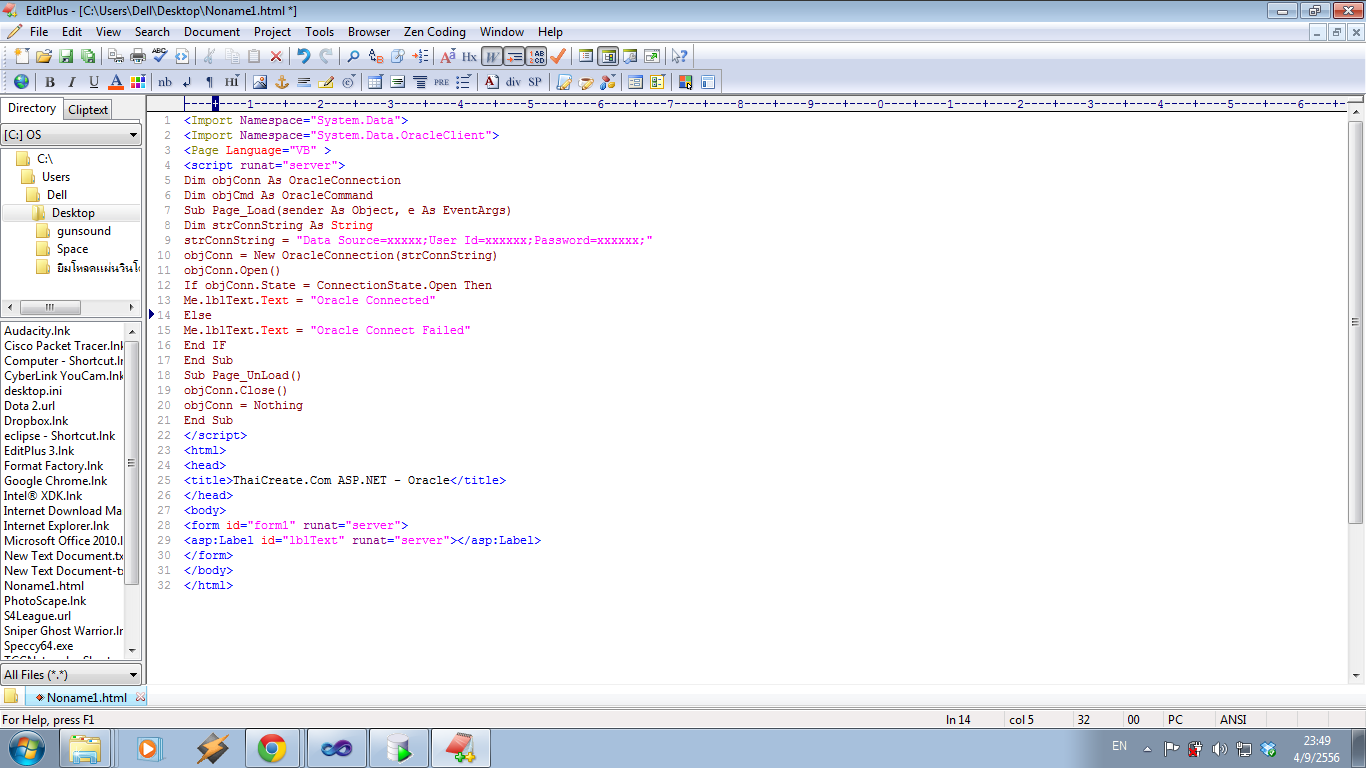
Task: Toggle Auto Indent toolbar button
Action: coord(514,56)
